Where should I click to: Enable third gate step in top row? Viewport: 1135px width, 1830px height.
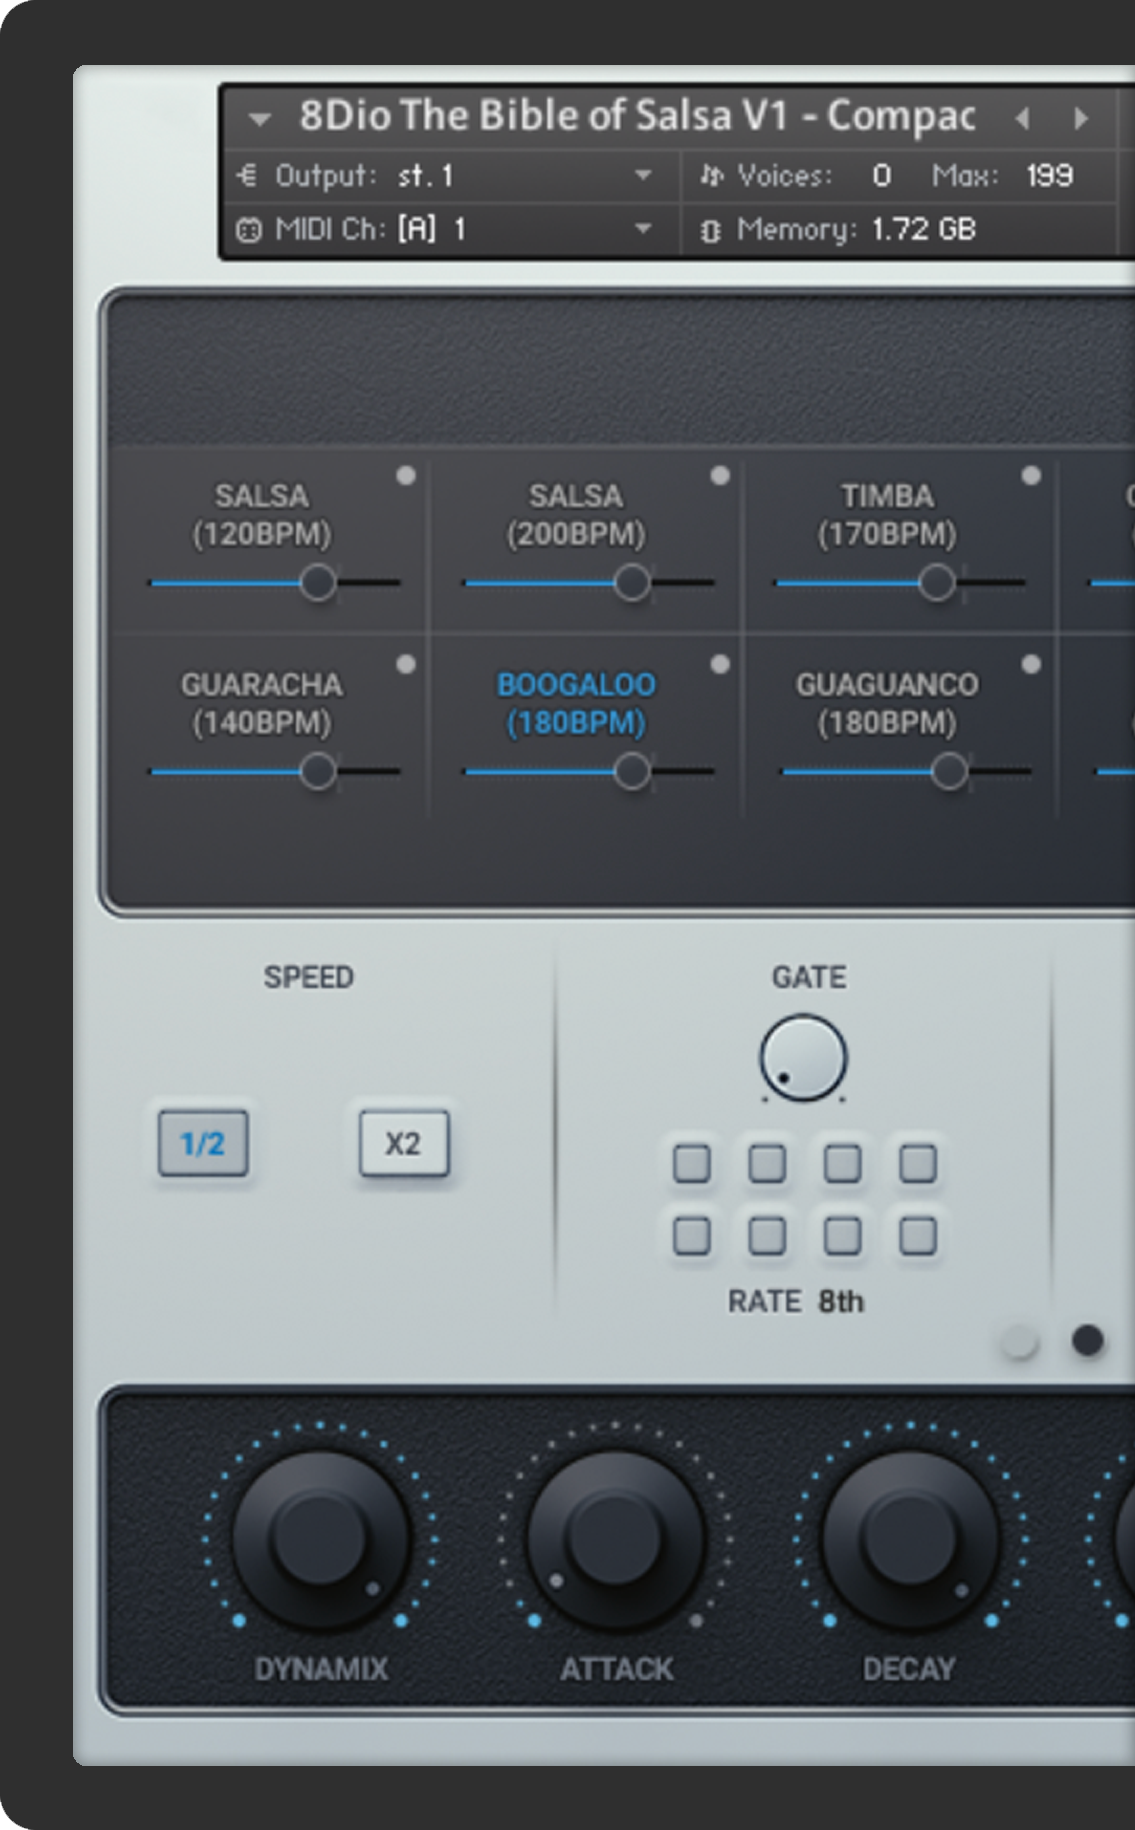pos(842,1164)
